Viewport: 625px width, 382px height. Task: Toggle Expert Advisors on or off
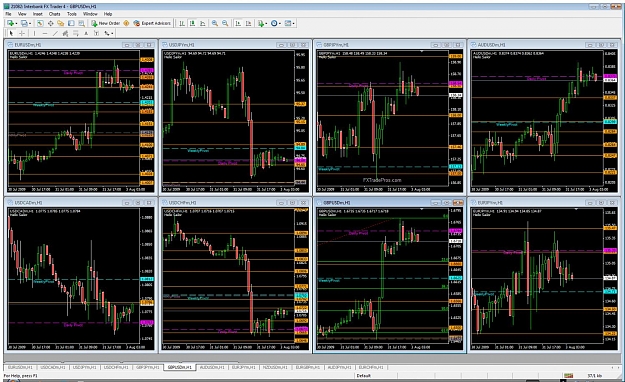tap(152, 24)
